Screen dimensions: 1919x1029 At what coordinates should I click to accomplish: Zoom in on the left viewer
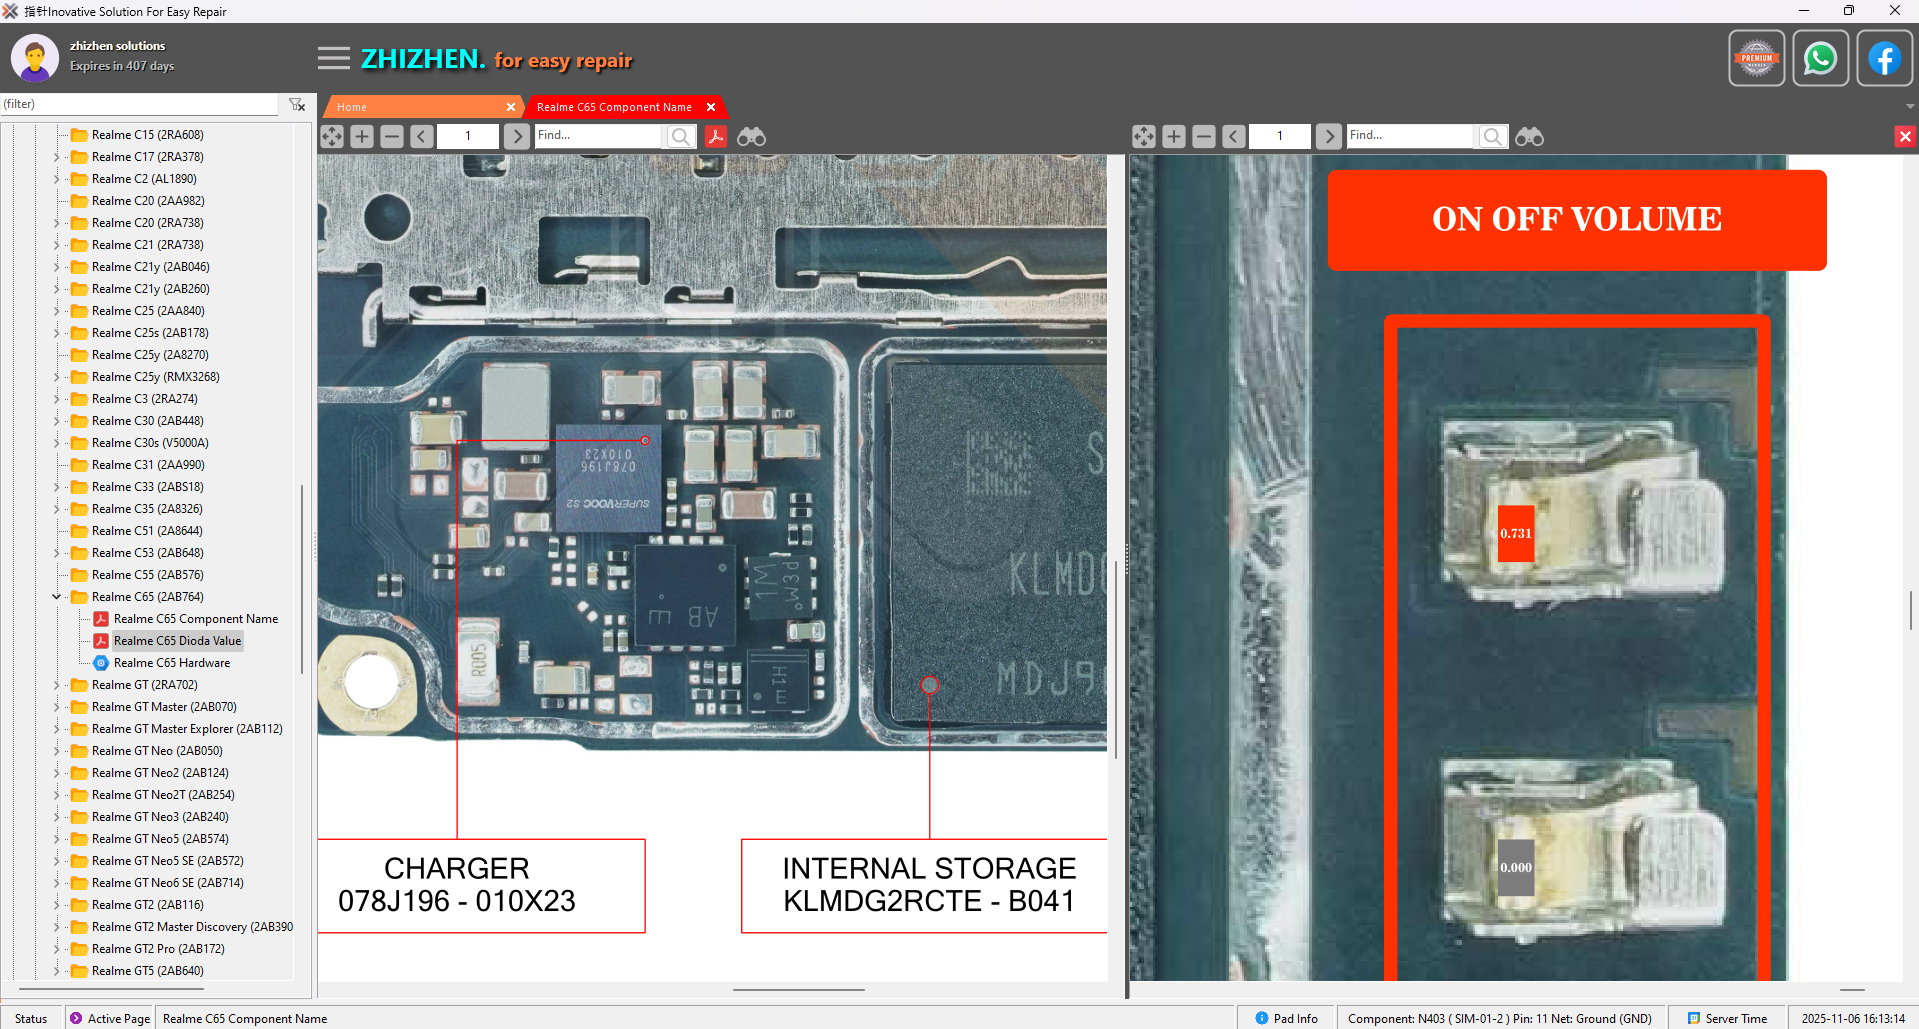point(362,137)
